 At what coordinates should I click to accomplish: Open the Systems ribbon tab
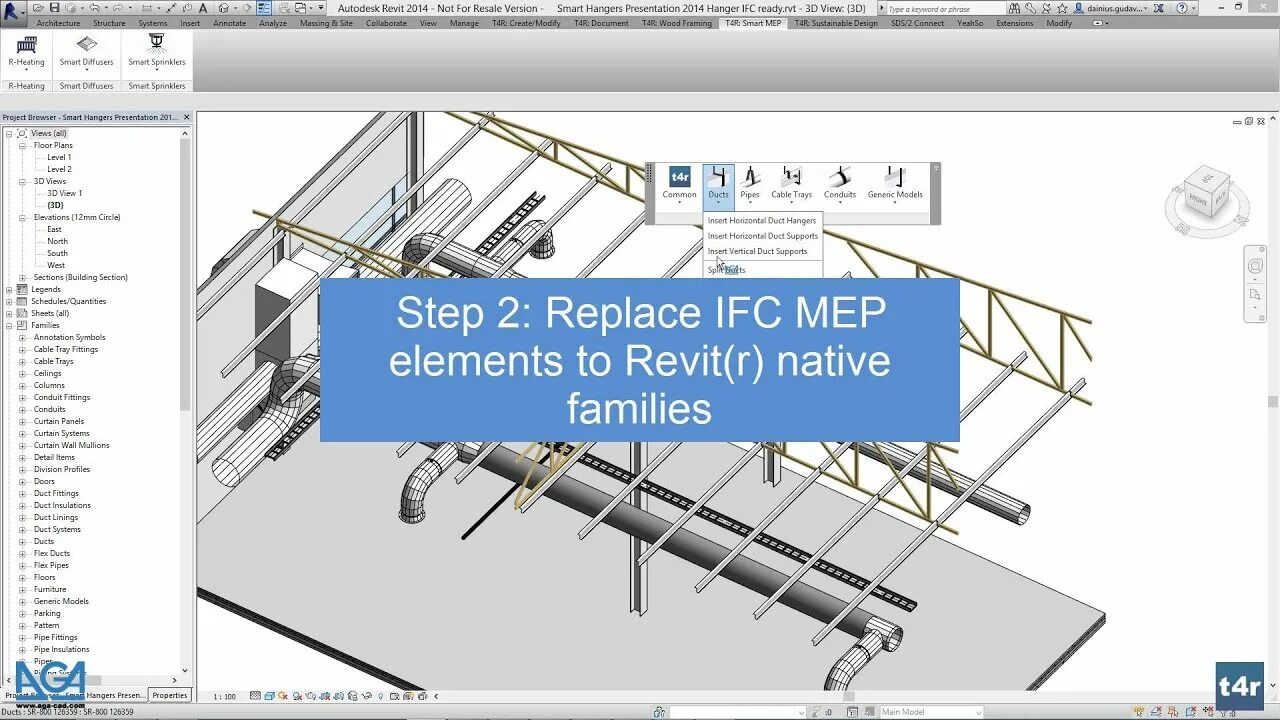(153, 22)
